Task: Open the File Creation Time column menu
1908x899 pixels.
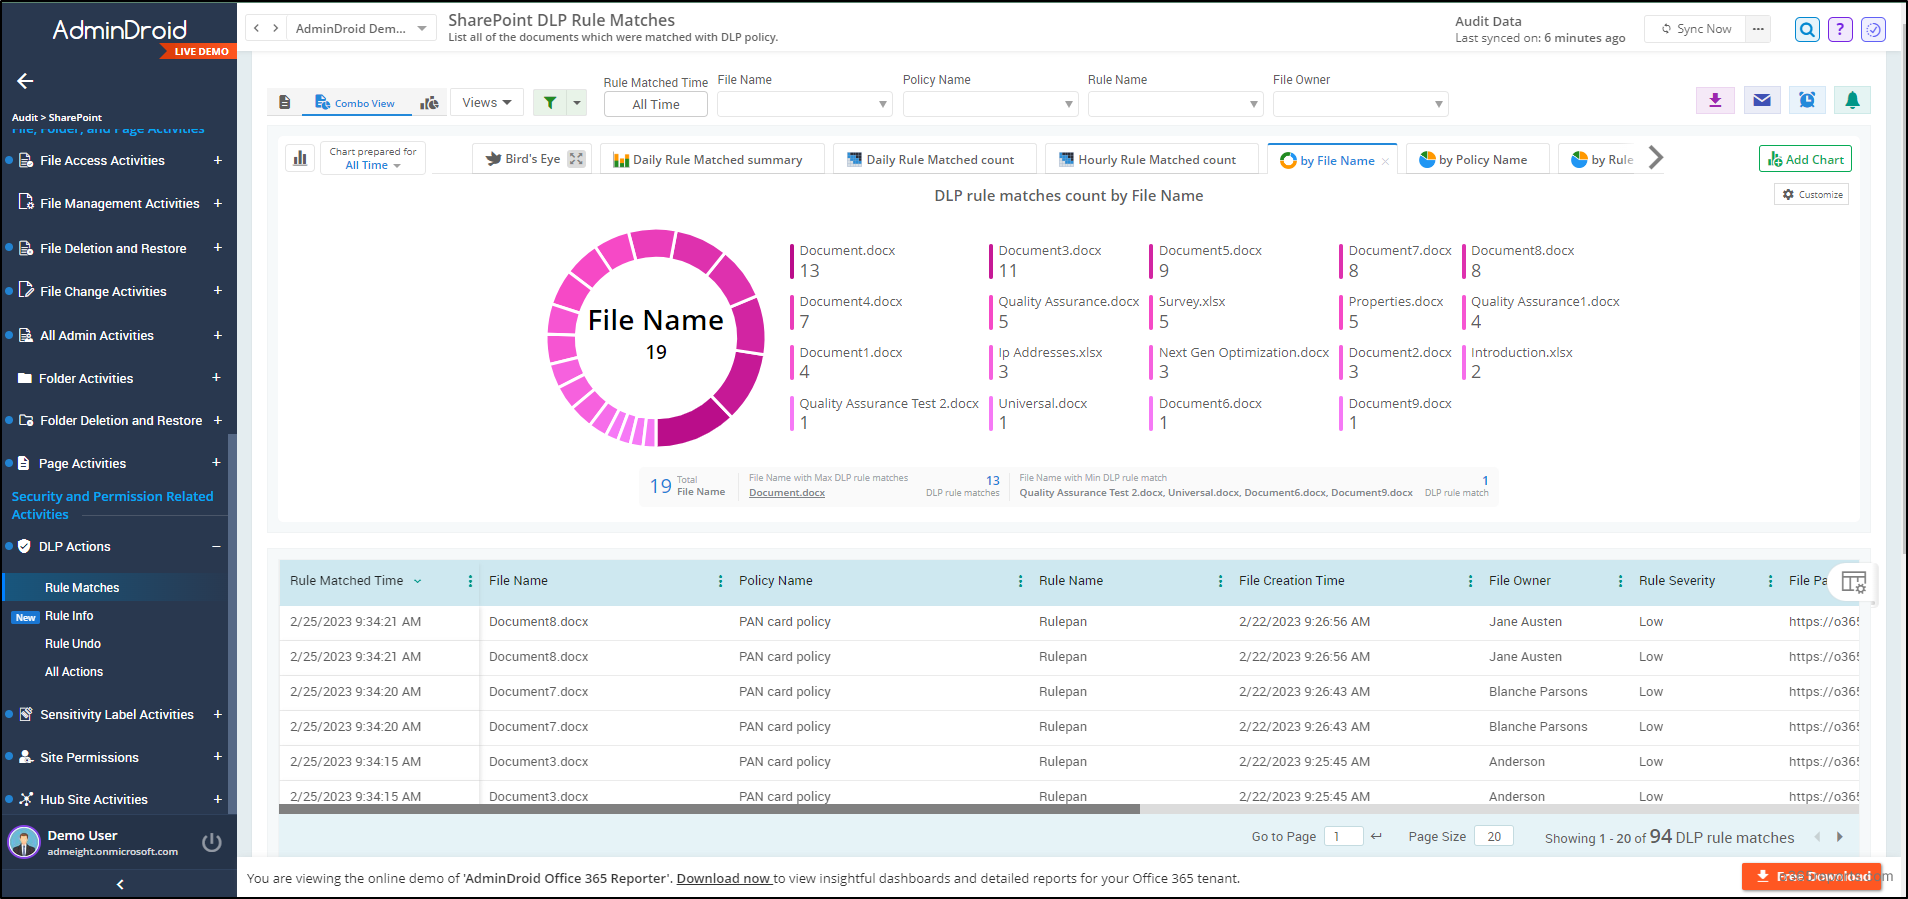Action: (1470, 581)
